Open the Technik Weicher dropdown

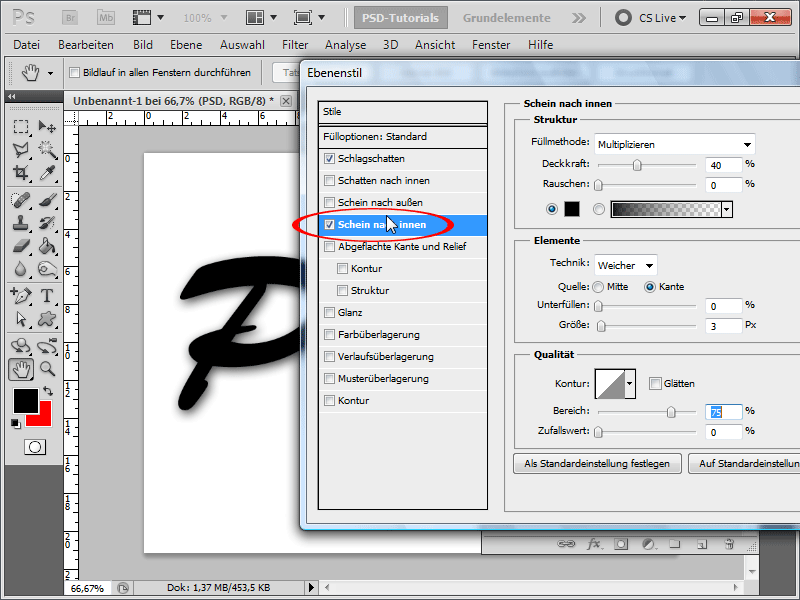[626, 266]
